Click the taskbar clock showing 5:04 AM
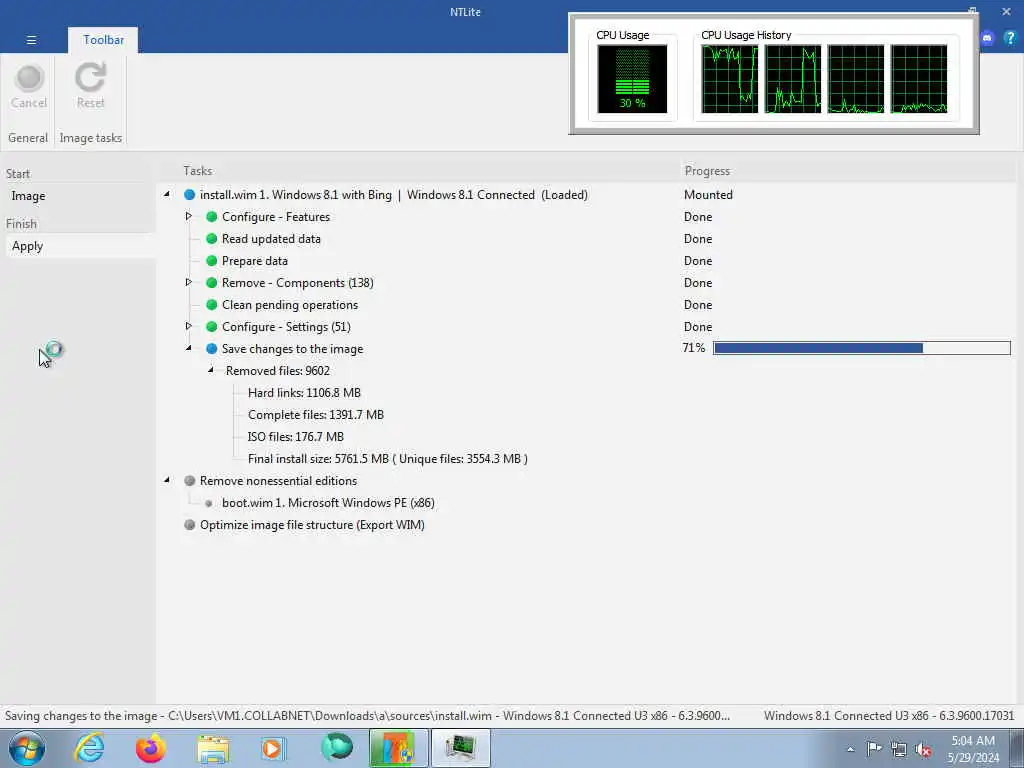This screenshot has width=1024, height=768. point(973,749)
